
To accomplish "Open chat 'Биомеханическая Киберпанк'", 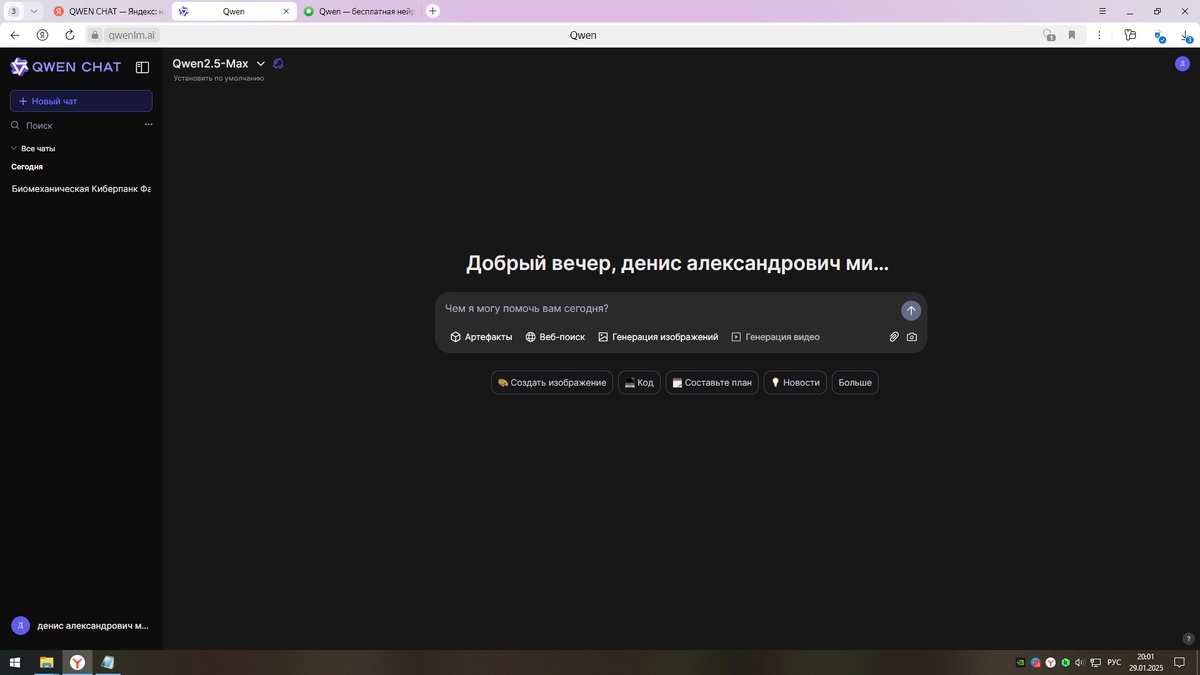I will click(x=81, y=188).
